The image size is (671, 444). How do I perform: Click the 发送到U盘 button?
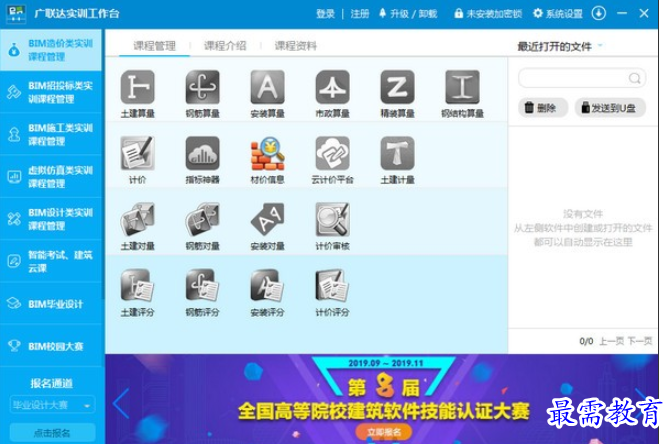[609, 108]
